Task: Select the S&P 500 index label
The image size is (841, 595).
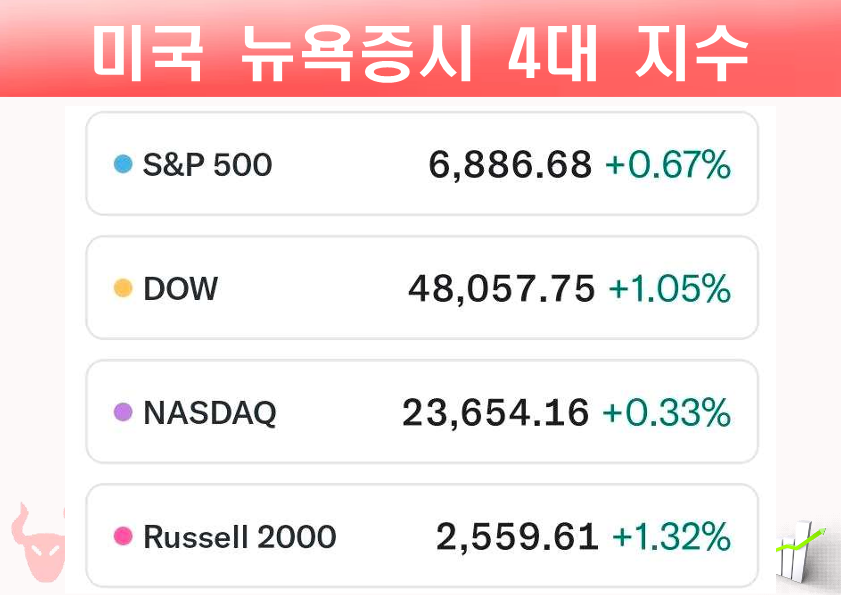Action: coord(207,164)
